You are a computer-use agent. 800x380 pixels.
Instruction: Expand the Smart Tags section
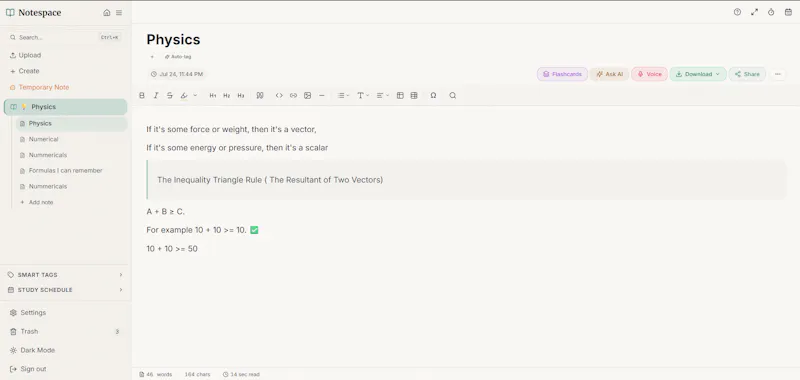(x=65, y=274)
